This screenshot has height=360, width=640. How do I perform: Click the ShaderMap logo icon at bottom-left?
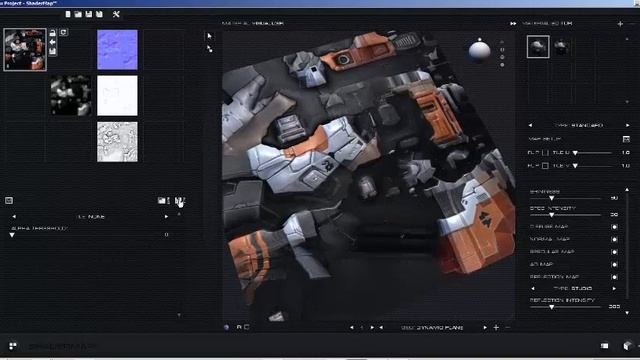pos(13,346)
